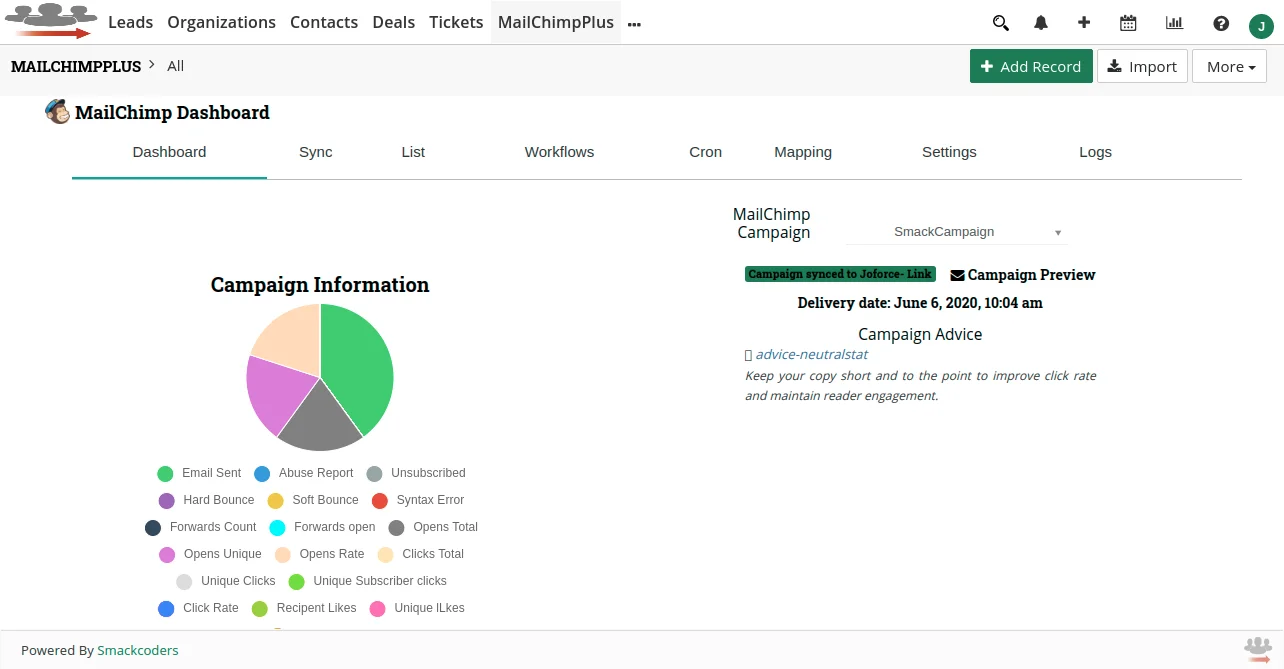Open the ellipsis navigation menu
The image size is (1284, 669).
coord(634,22)
